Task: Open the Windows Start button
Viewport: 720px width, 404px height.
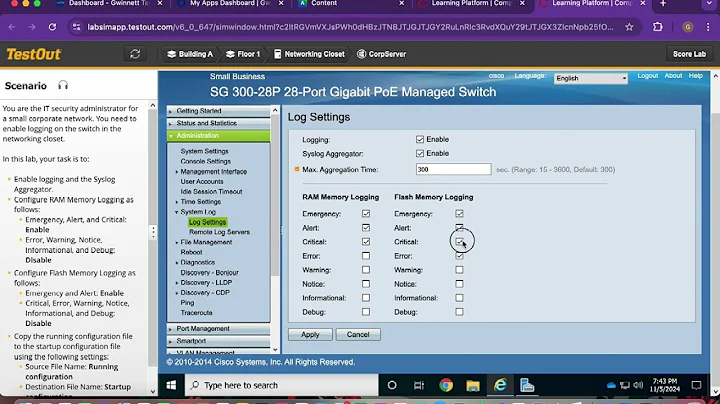Action: click(x=171, y=385)
